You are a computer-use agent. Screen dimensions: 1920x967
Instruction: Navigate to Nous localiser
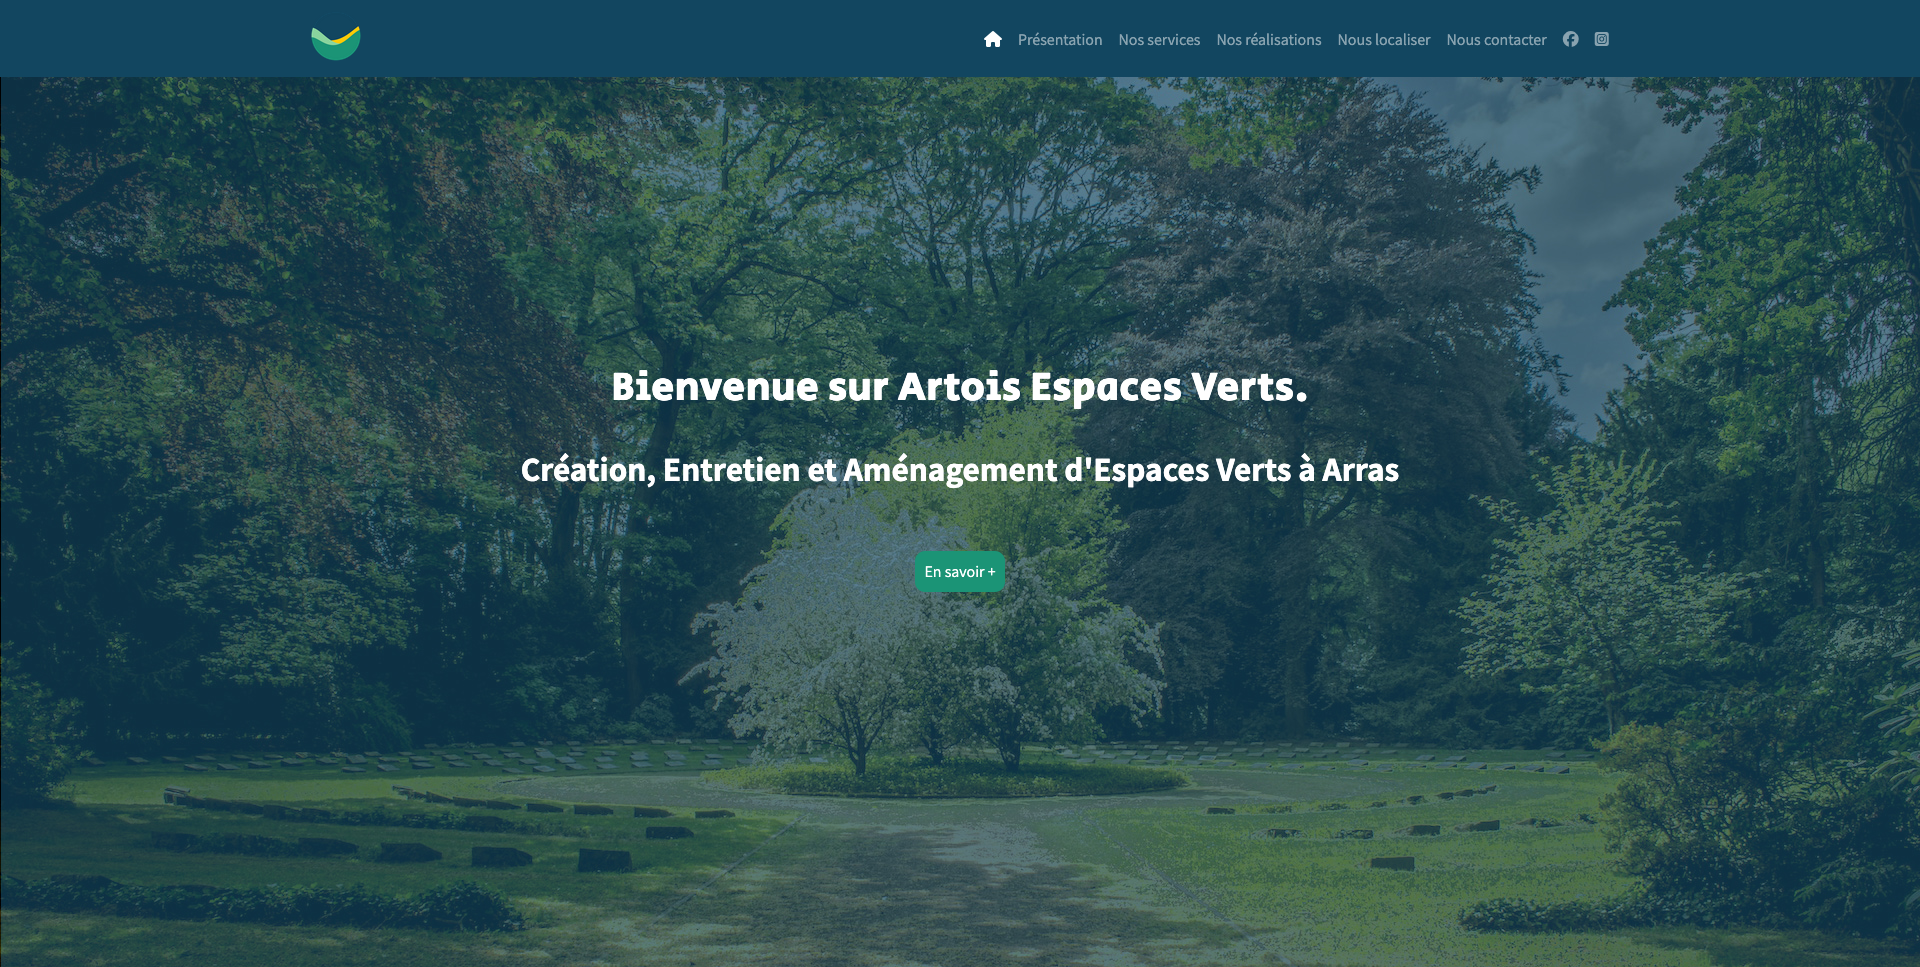click(x=1384, y=40)
